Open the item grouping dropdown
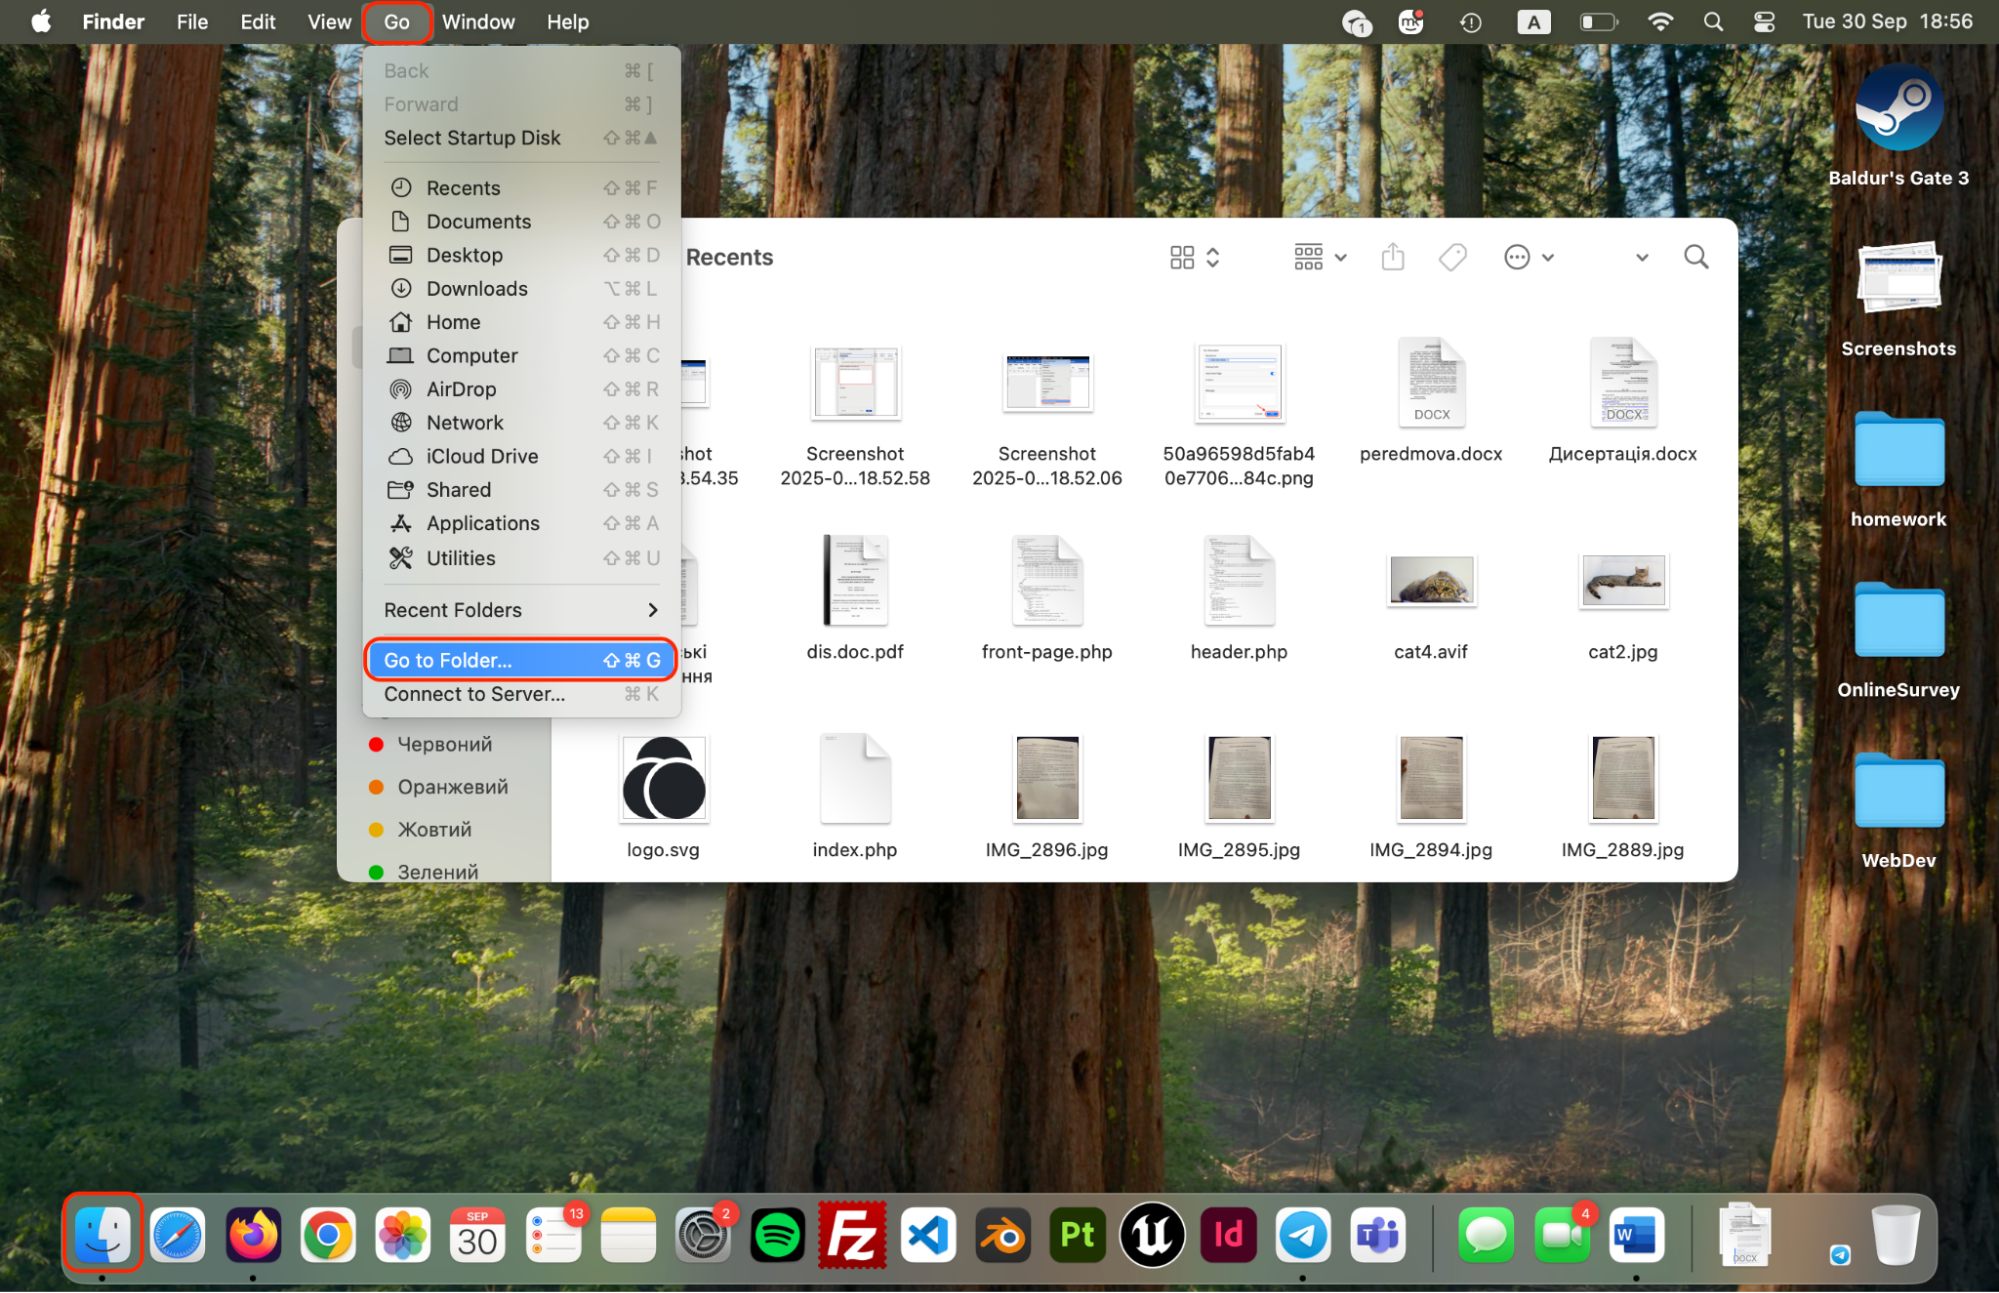This screenshot has width=1999, height=1293. (1318, 257)
